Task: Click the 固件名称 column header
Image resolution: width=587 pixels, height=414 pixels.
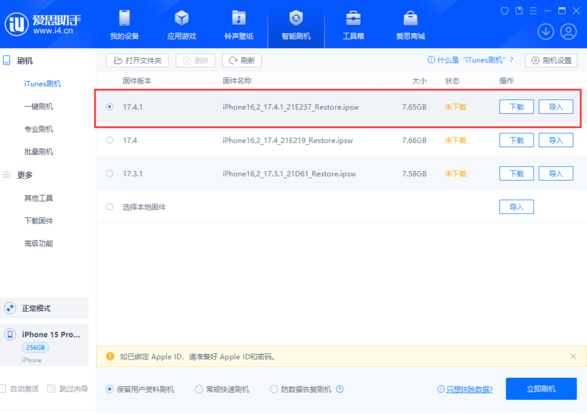Action: click(237, 80)
